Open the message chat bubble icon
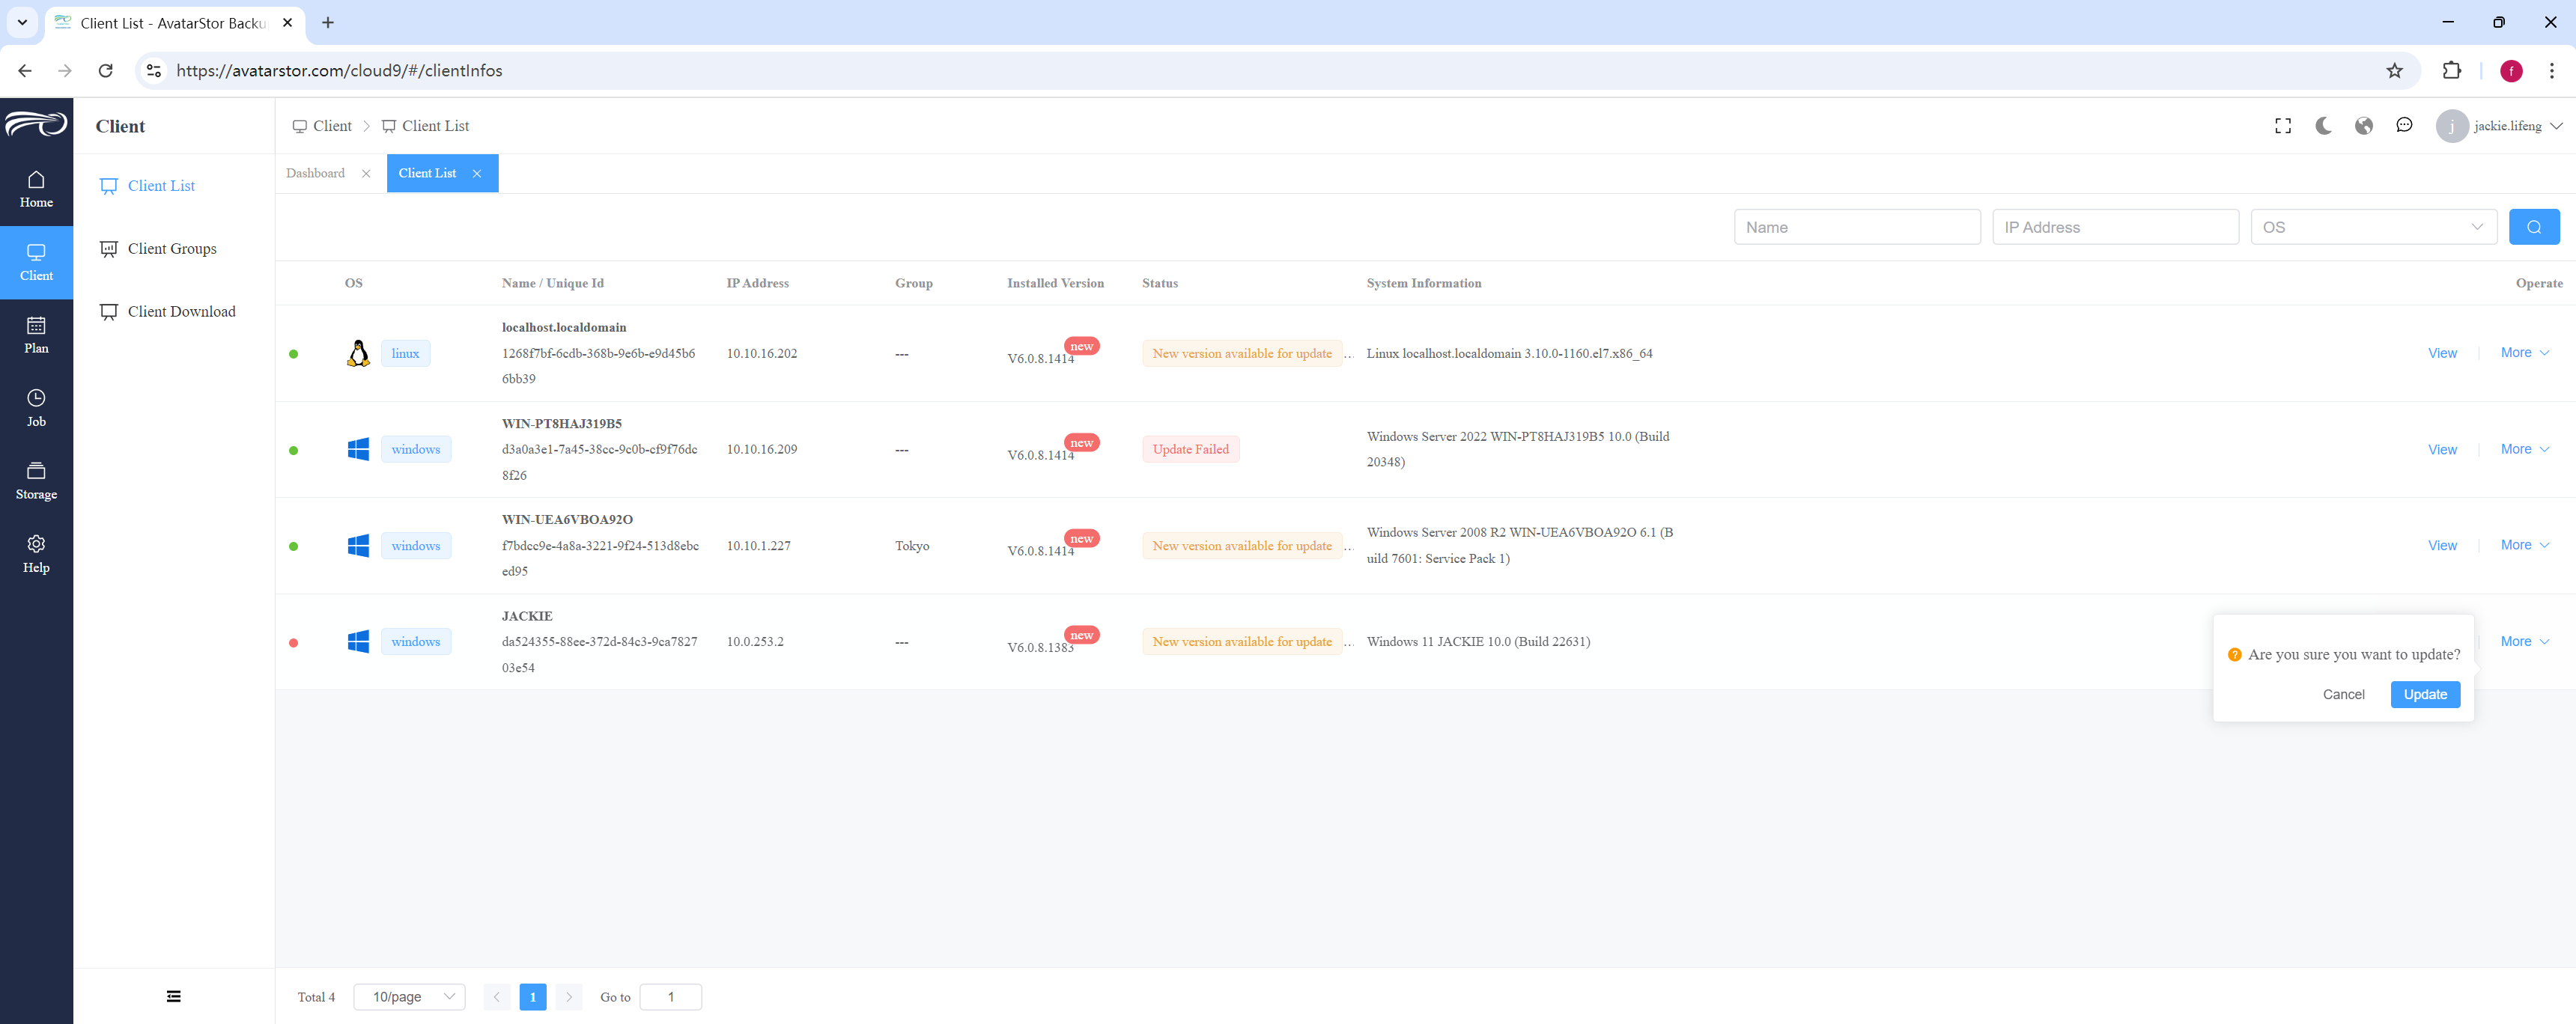 click(x=2404, y=126)
